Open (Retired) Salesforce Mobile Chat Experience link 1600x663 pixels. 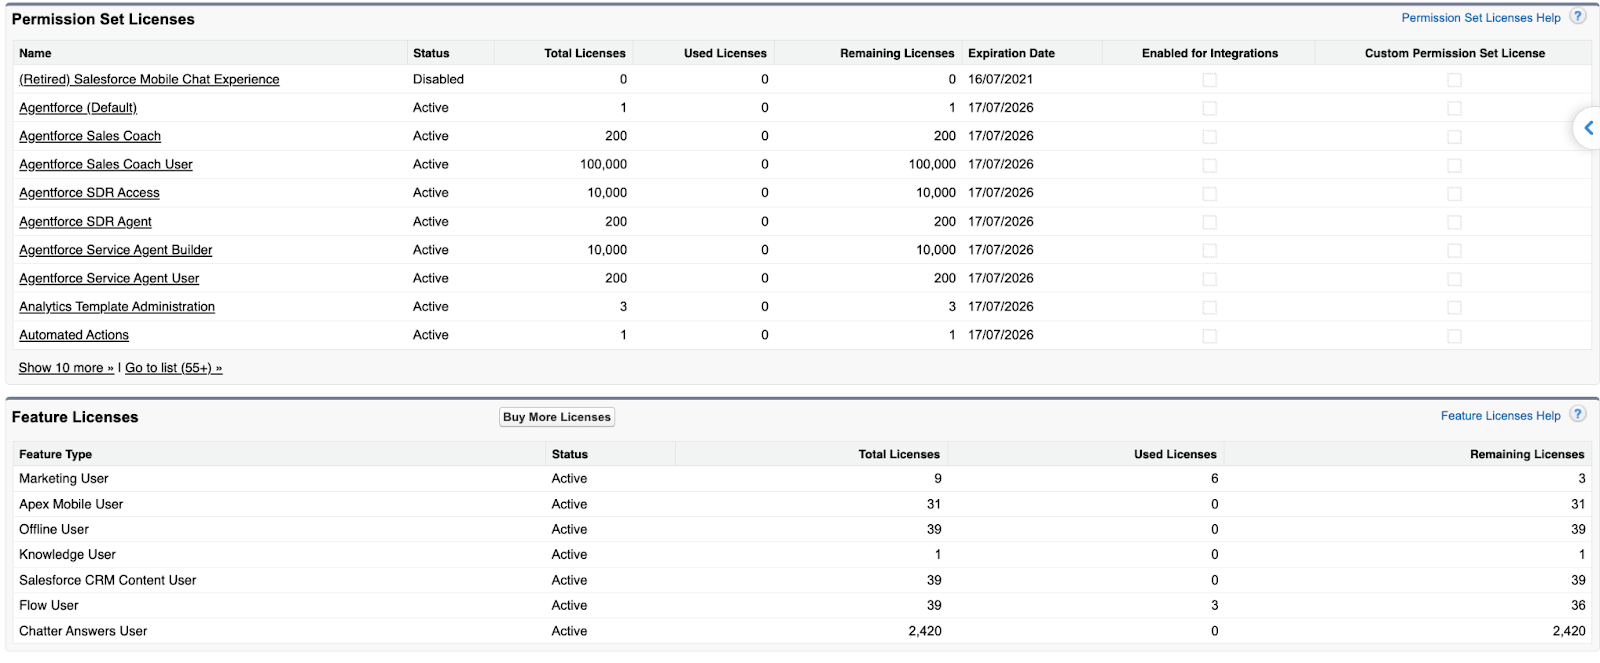(x=149, y=80)
